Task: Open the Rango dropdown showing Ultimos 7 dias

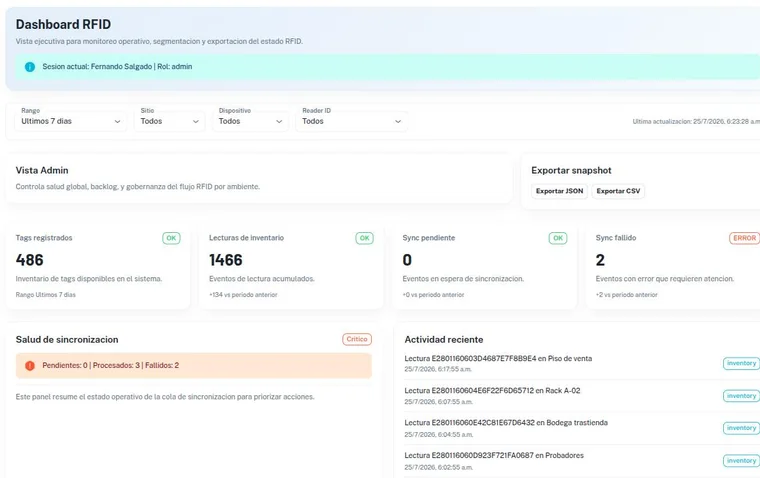Action: (71, 121)
